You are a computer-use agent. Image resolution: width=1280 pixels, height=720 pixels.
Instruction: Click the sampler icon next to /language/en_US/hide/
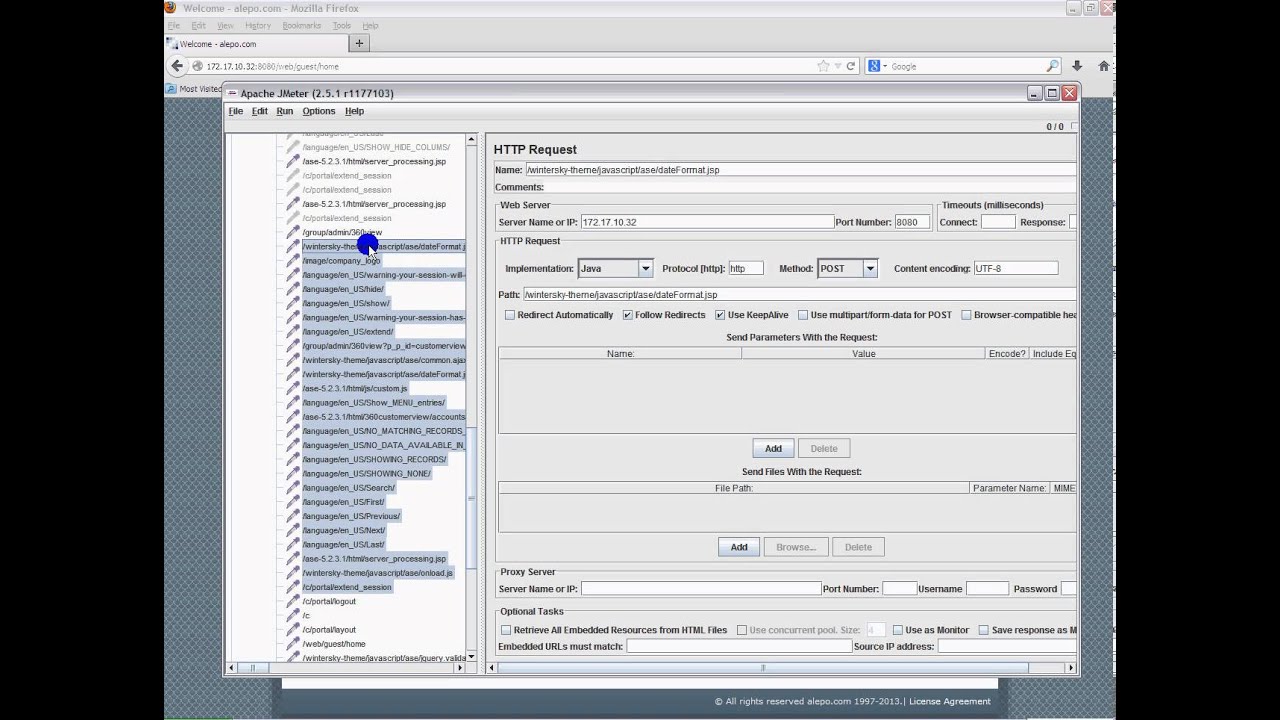pos(293,289)
